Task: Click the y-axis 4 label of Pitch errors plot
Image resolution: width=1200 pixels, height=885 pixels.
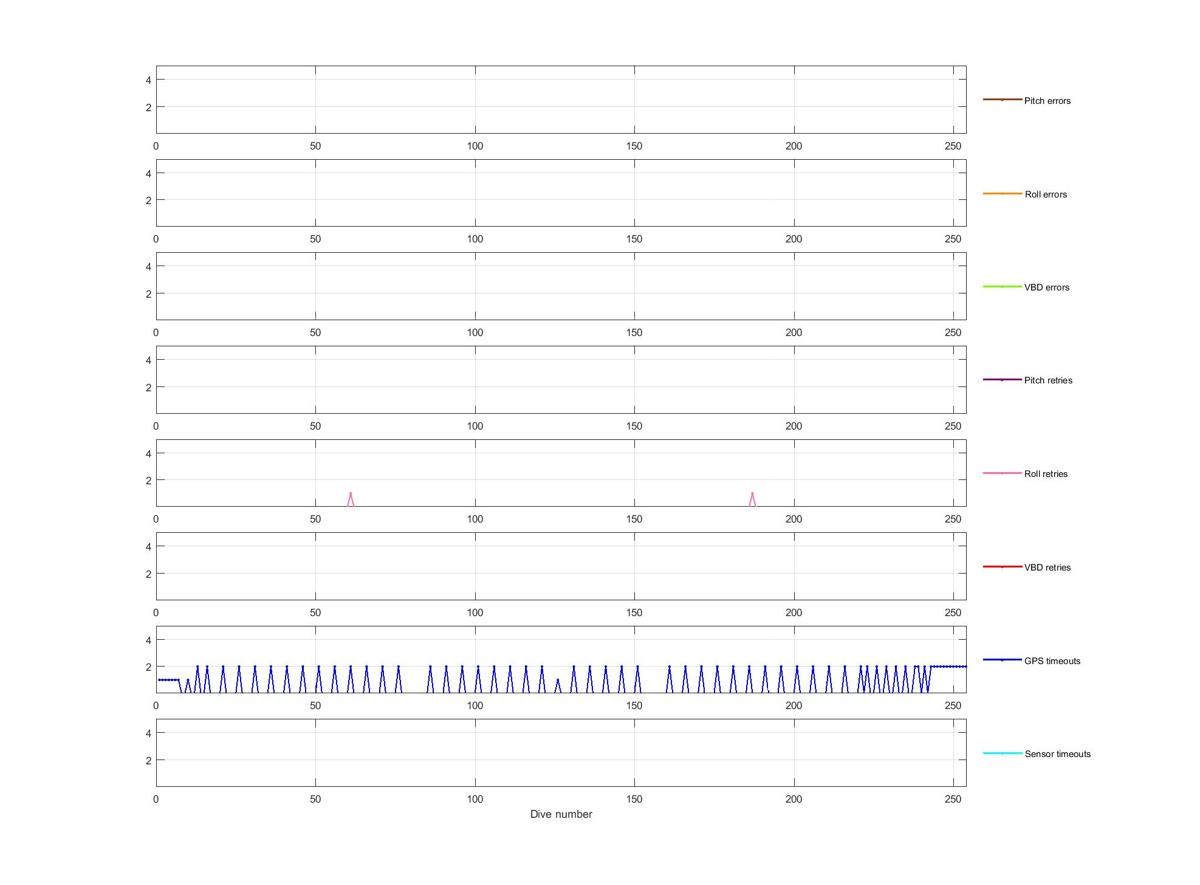Action: point(148,80)
